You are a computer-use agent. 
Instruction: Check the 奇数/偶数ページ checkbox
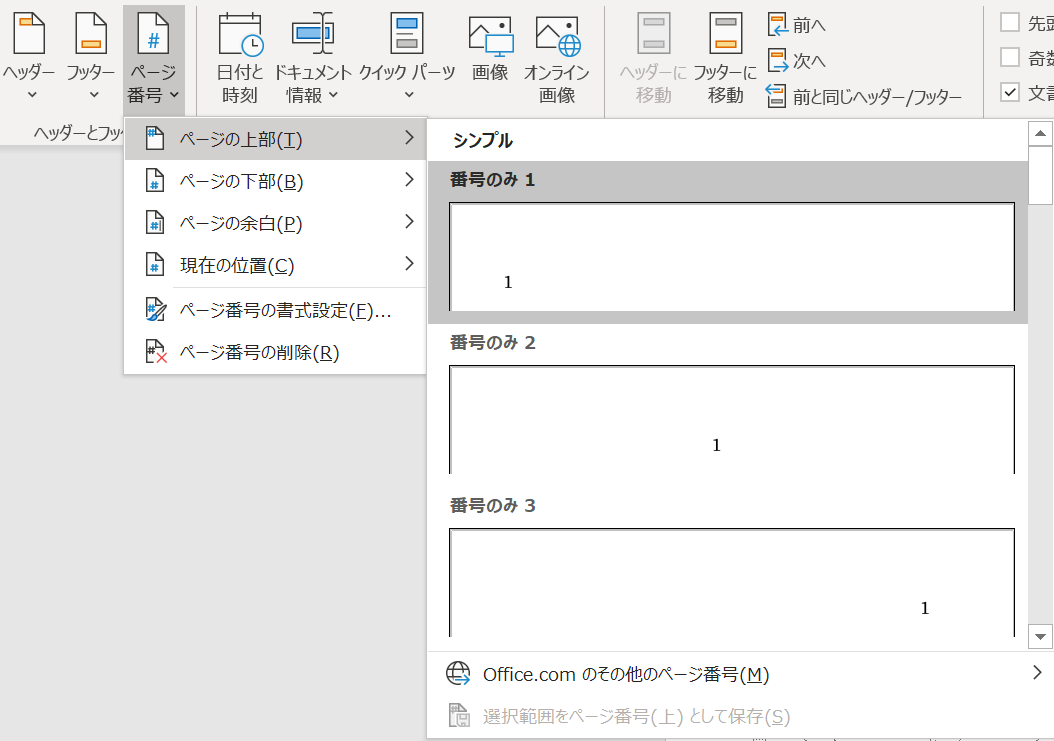click(1012, 57)
